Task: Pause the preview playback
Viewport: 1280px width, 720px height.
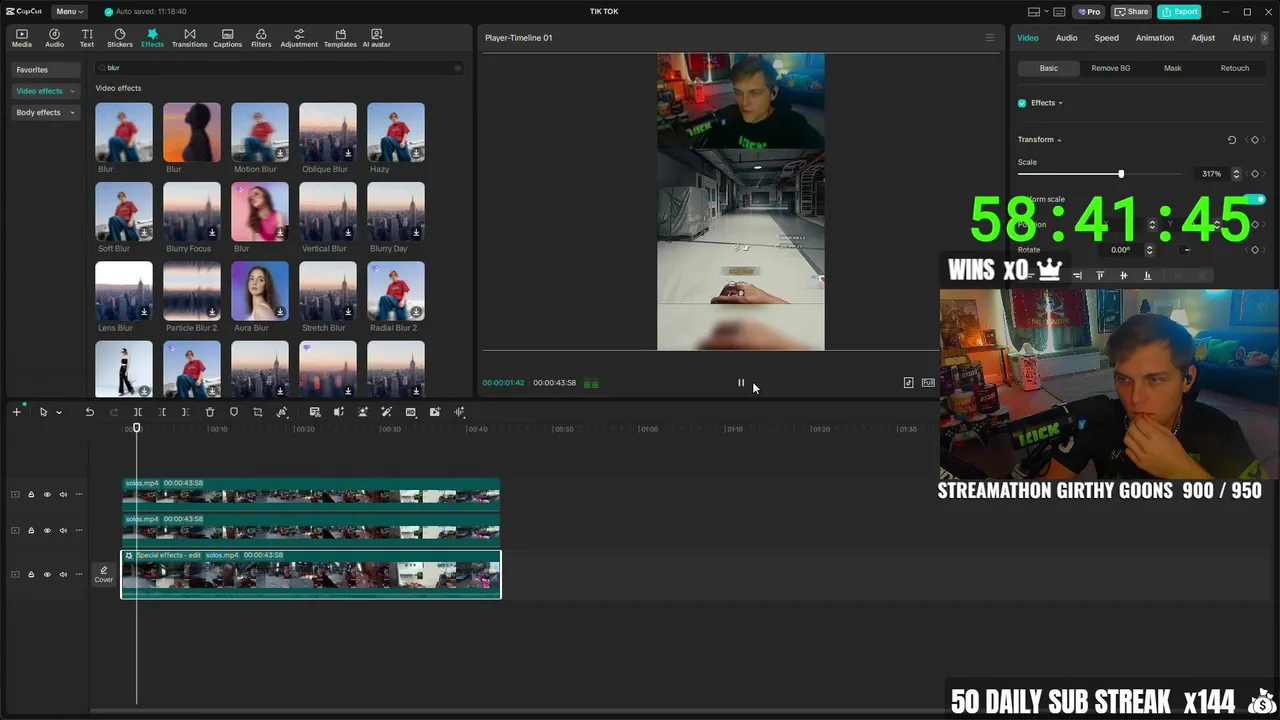Action: (741, 383)
